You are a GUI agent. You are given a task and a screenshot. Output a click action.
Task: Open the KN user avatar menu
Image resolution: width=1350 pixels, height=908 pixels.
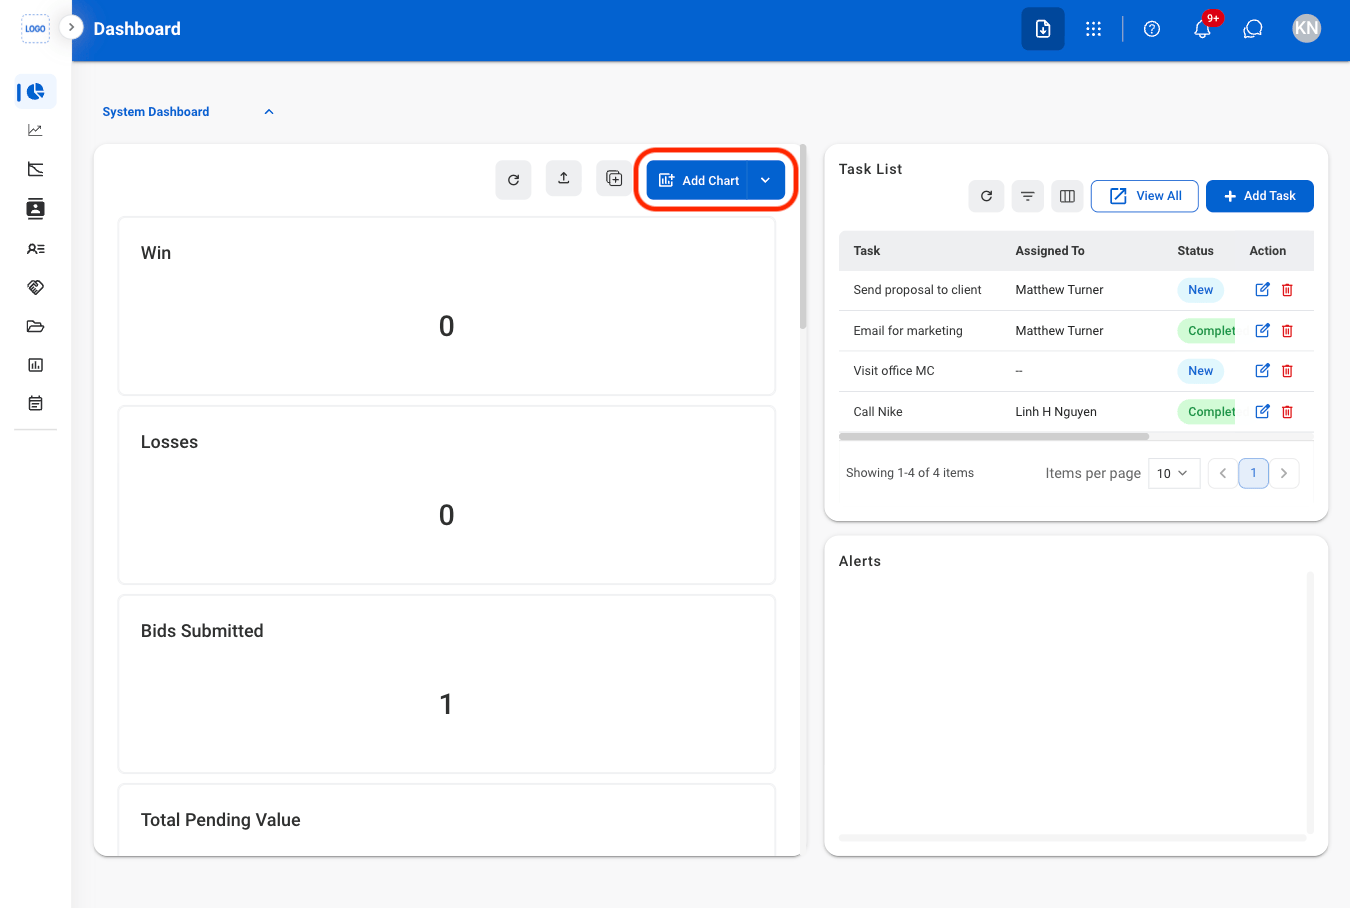point(1307,28)
